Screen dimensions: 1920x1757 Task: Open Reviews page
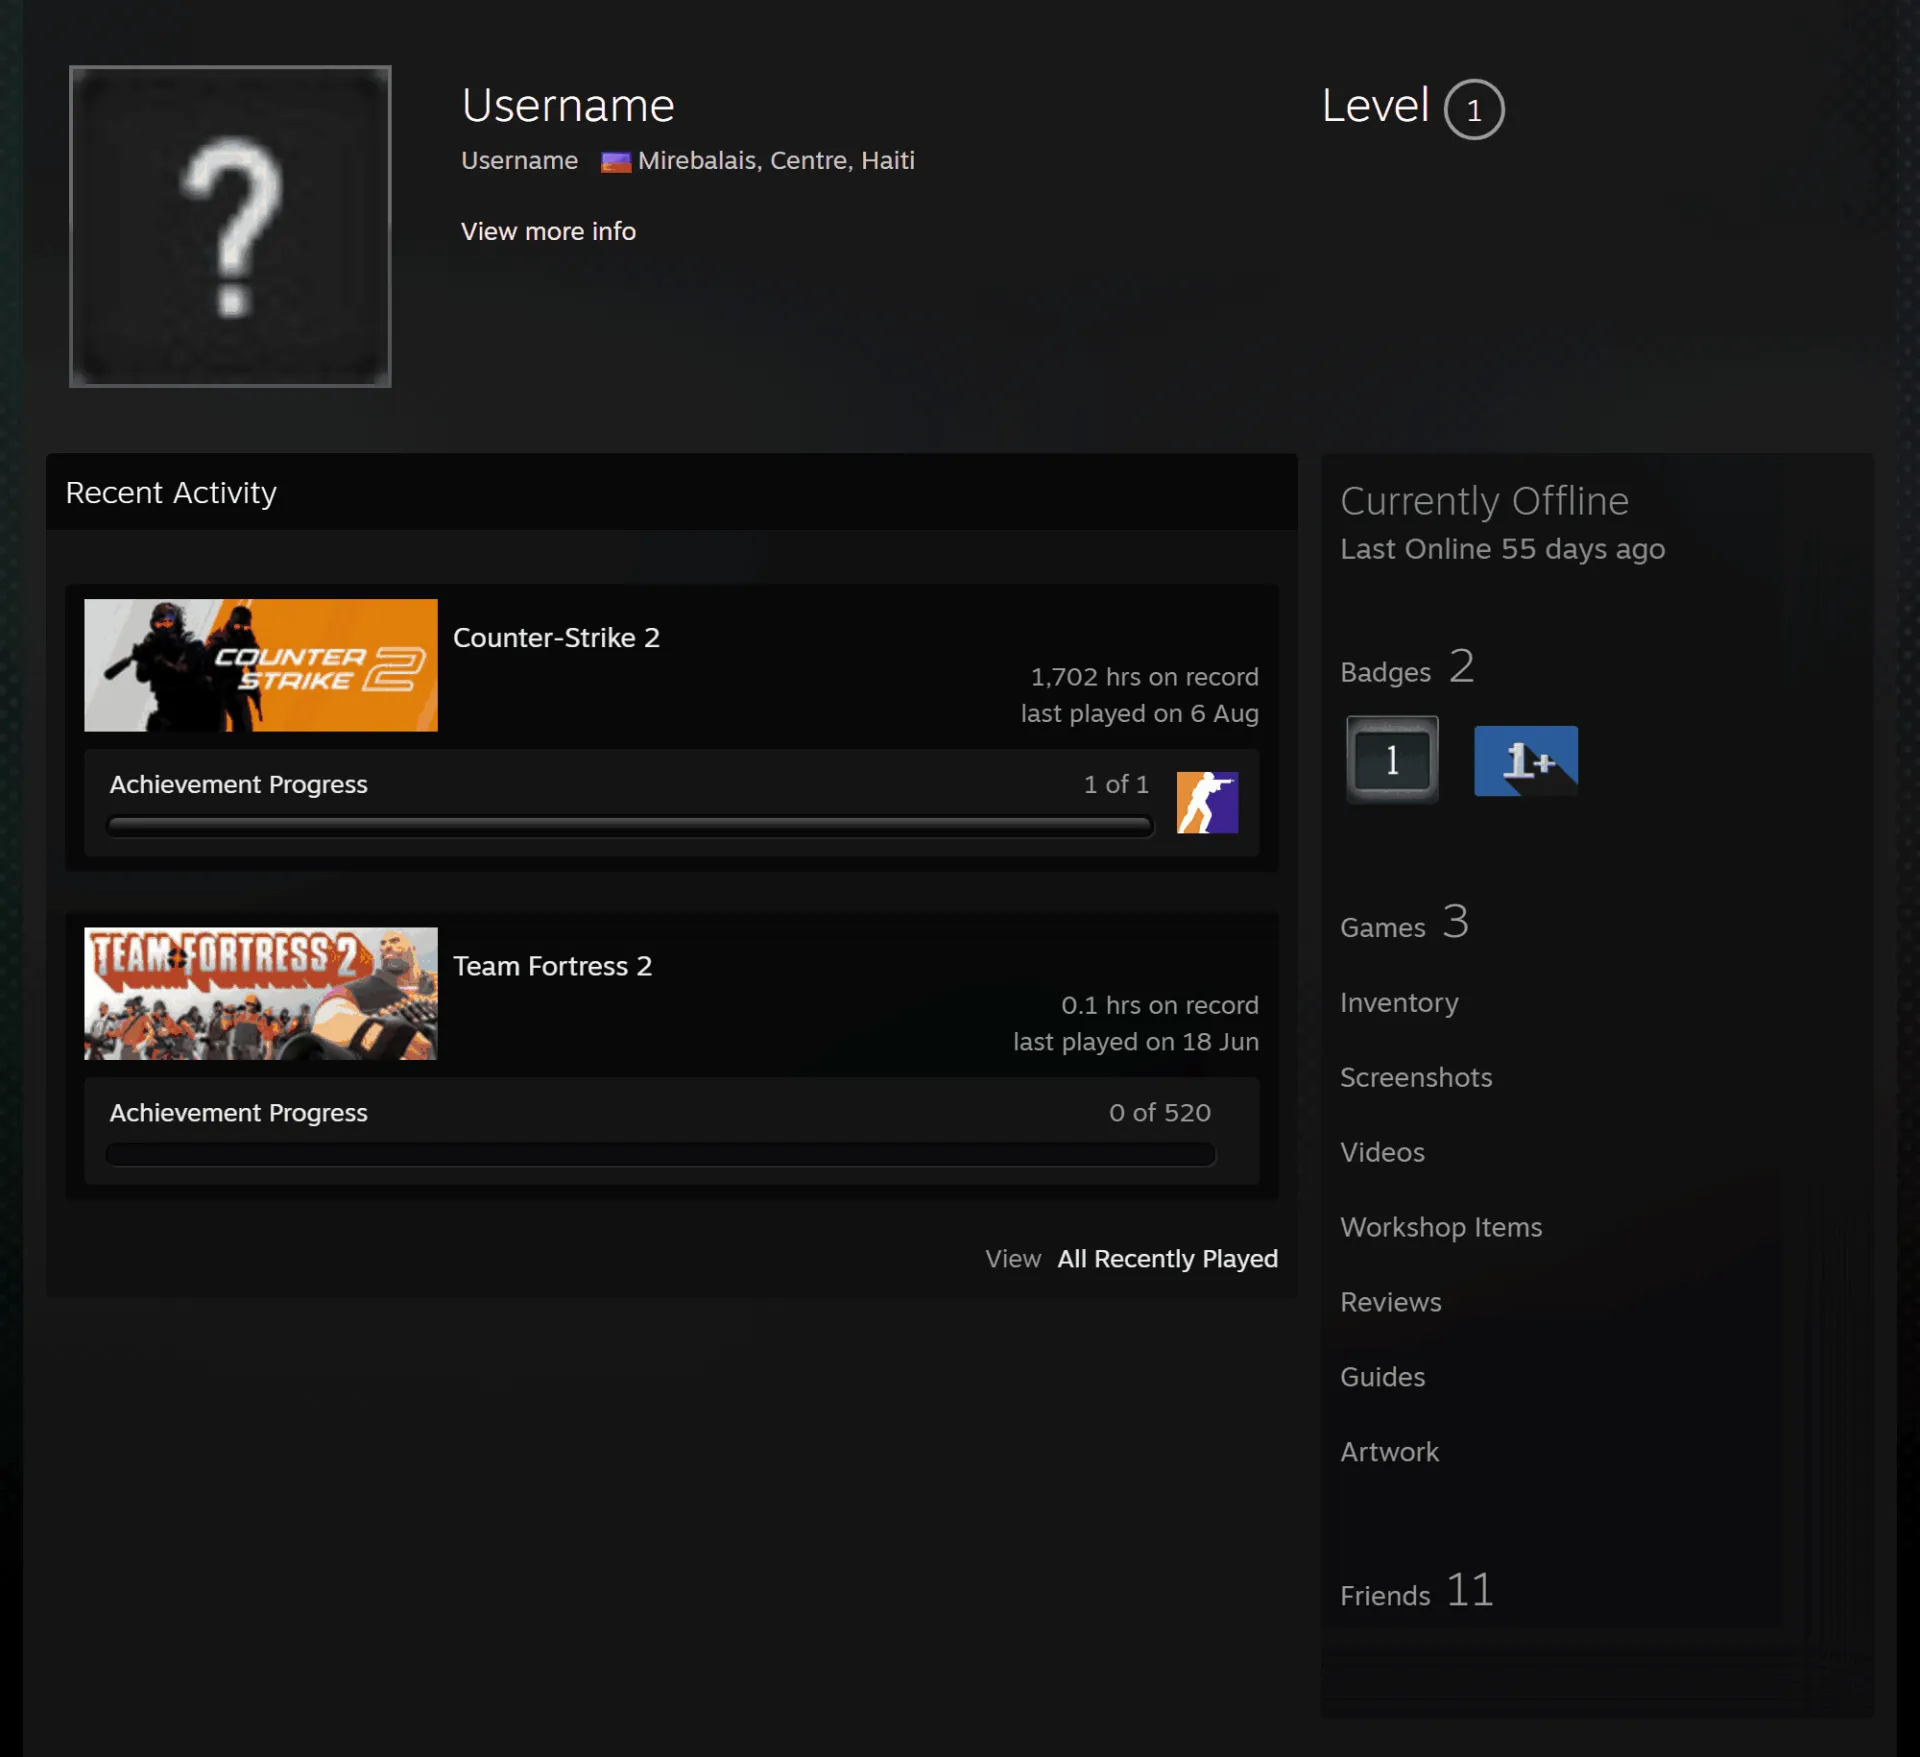click(x=1391, y=1302)
